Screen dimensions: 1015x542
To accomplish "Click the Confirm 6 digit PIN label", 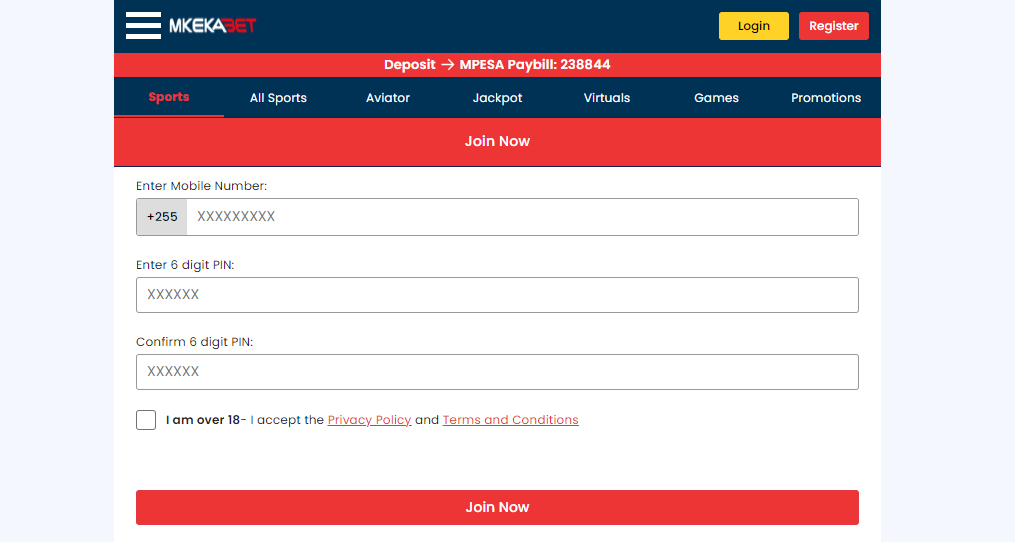I will point(194,342).
